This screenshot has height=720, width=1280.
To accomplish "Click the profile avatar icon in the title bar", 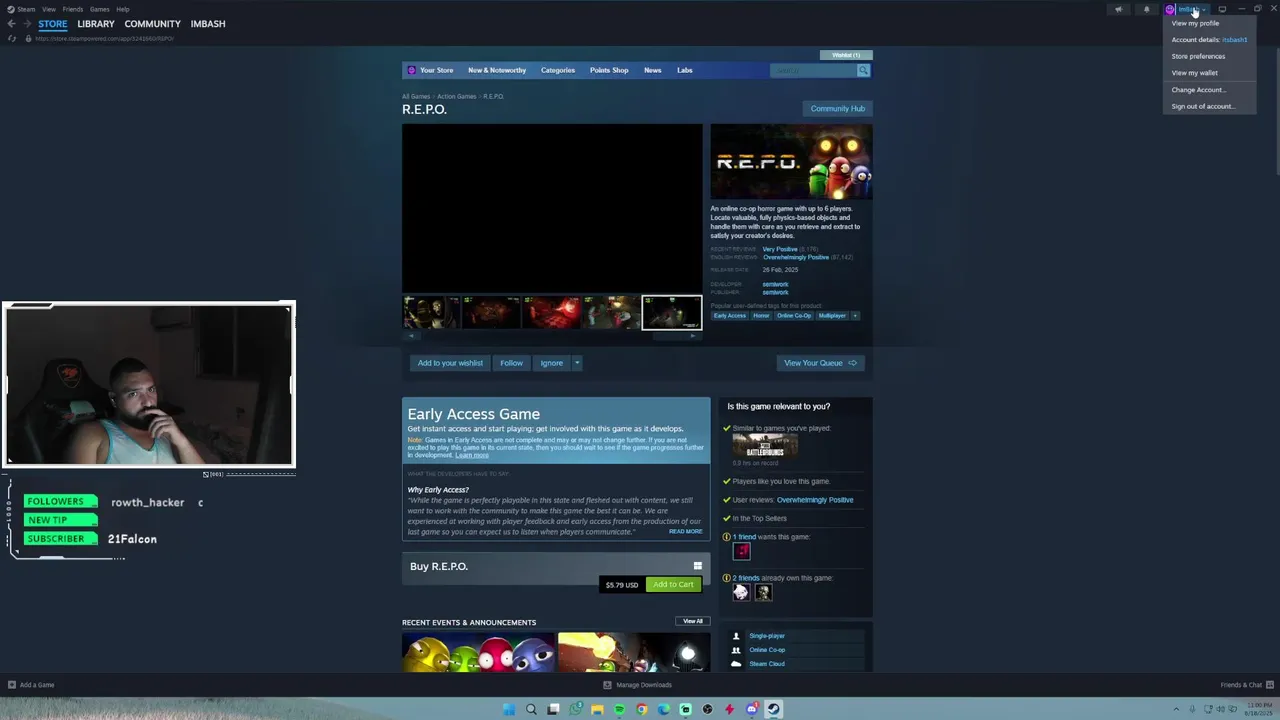I will pos(1170,9).
